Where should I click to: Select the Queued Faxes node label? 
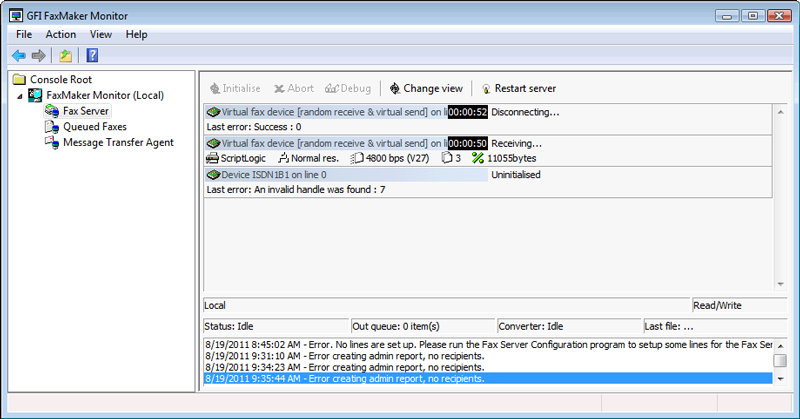tap(95, 127)
